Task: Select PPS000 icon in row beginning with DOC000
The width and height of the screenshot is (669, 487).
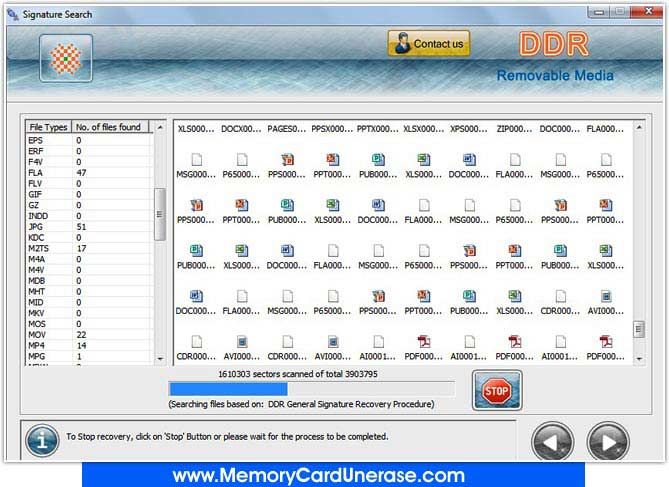Action: click(378, 296)
